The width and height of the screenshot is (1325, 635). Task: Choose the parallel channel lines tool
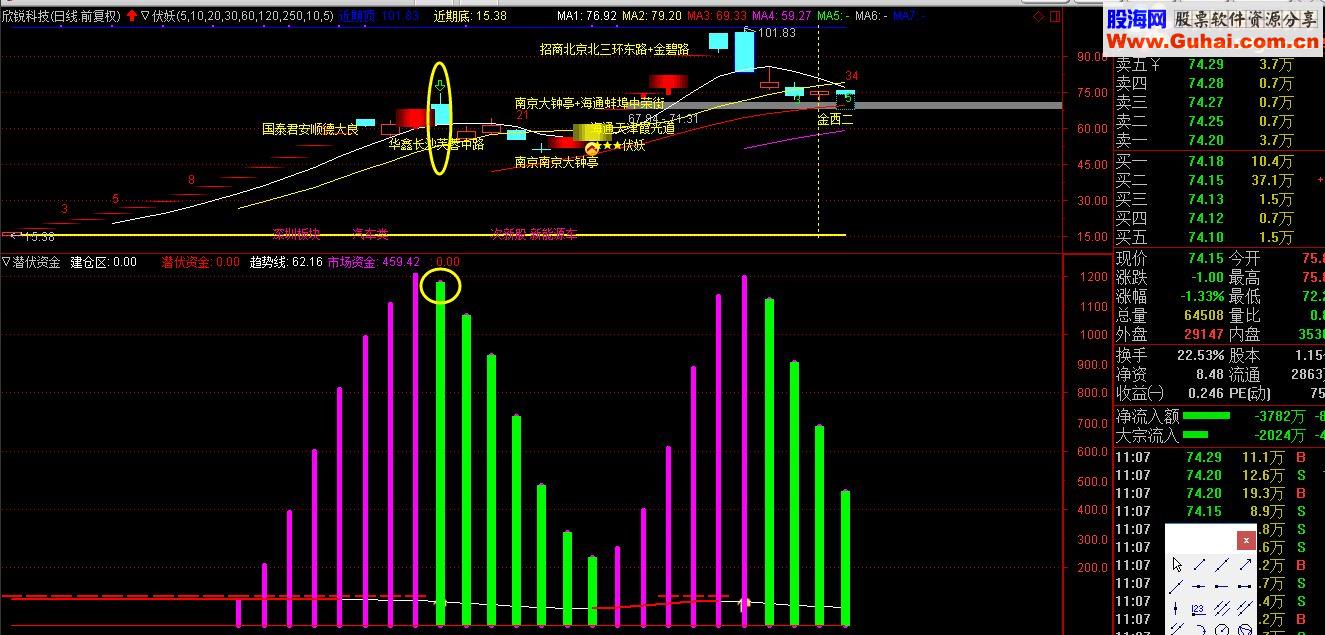(1245, 609)
